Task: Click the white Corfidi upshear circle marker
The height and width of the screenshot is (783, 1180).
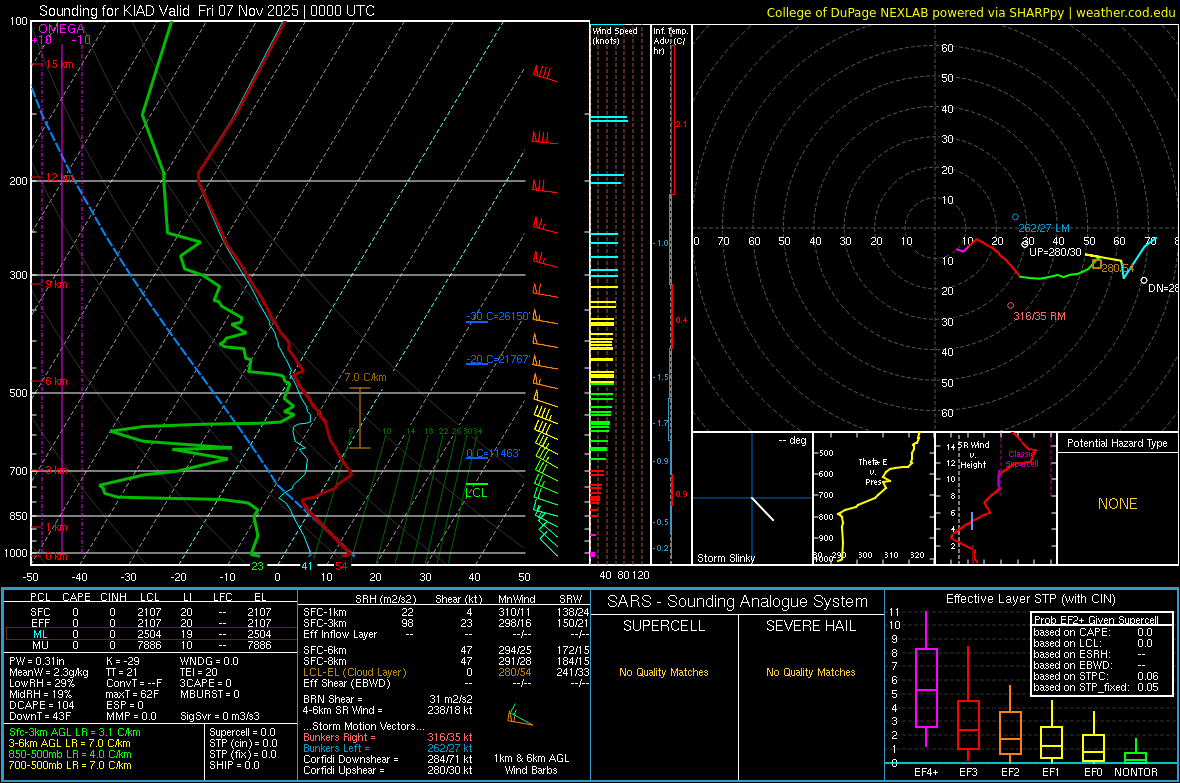Action: point(1025,244)
